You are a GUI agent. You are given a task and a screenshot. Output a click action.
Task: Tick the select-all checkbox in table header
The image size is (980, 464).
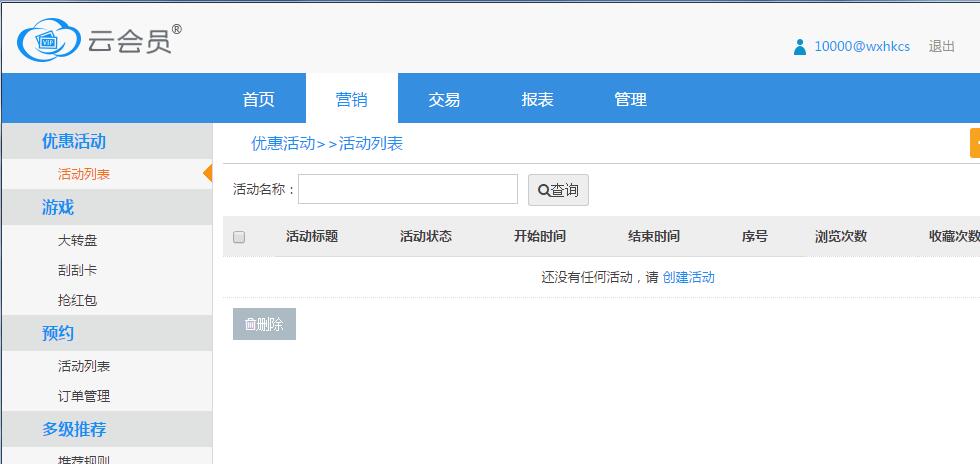pos(239,237)
